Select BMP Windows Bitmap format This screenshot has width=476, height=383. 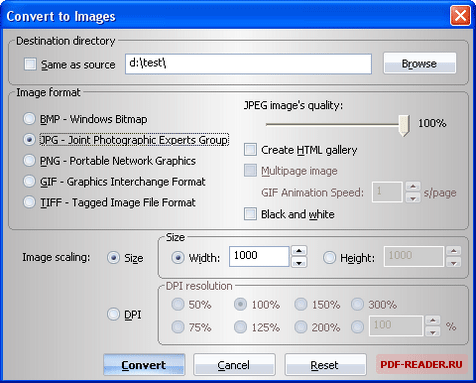pyautogui.click(x=29, y=119)
